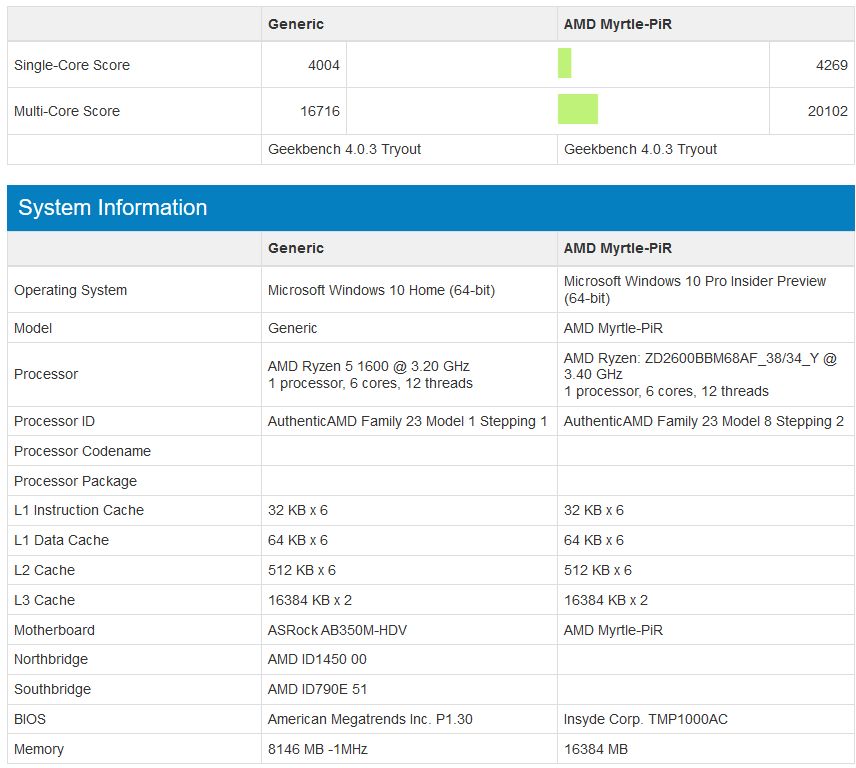The width and height of the screenshot is (856, 768).
Task: Select AMD Ryzen 5 1600 @ 3.20 GHz text
Action: [x=368, y=366]
